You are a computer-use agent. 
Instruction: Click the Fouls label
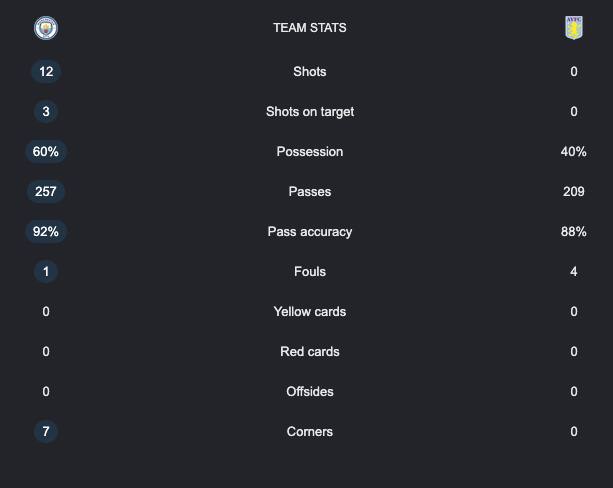tap(310, 271)
